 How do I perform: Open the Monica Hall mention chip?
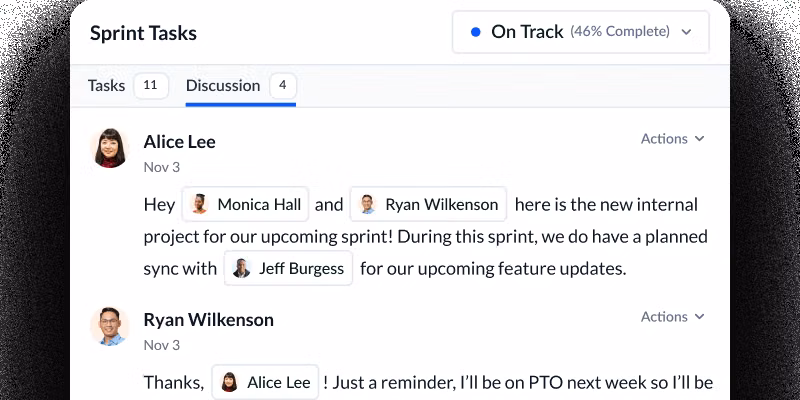tap(246, 205)
